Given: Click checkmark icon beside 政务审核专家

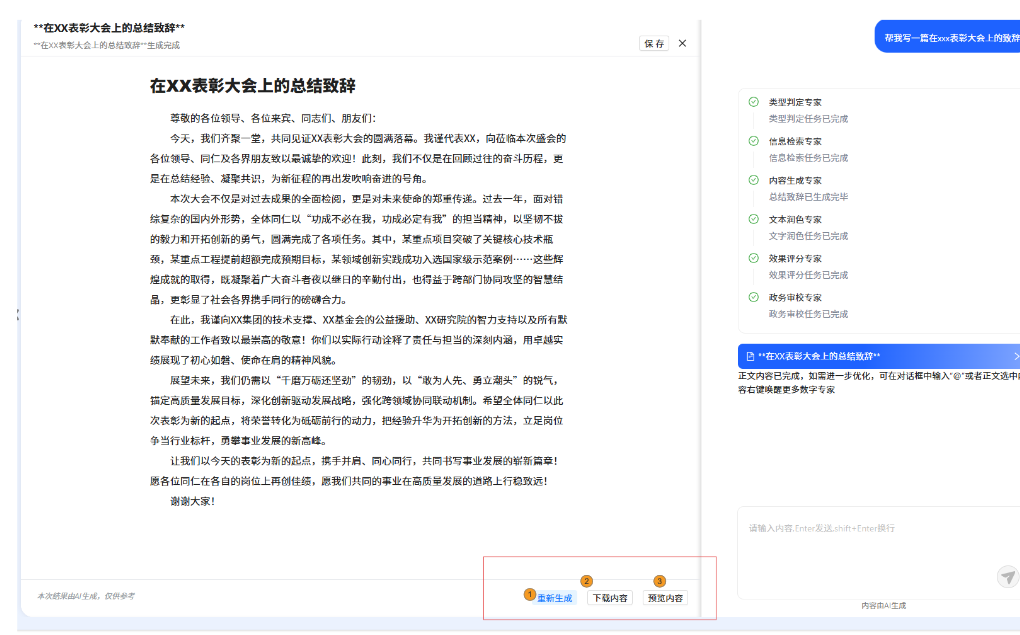Looking at the screenshot, I should pyautogui.click(x=753, y=297).
